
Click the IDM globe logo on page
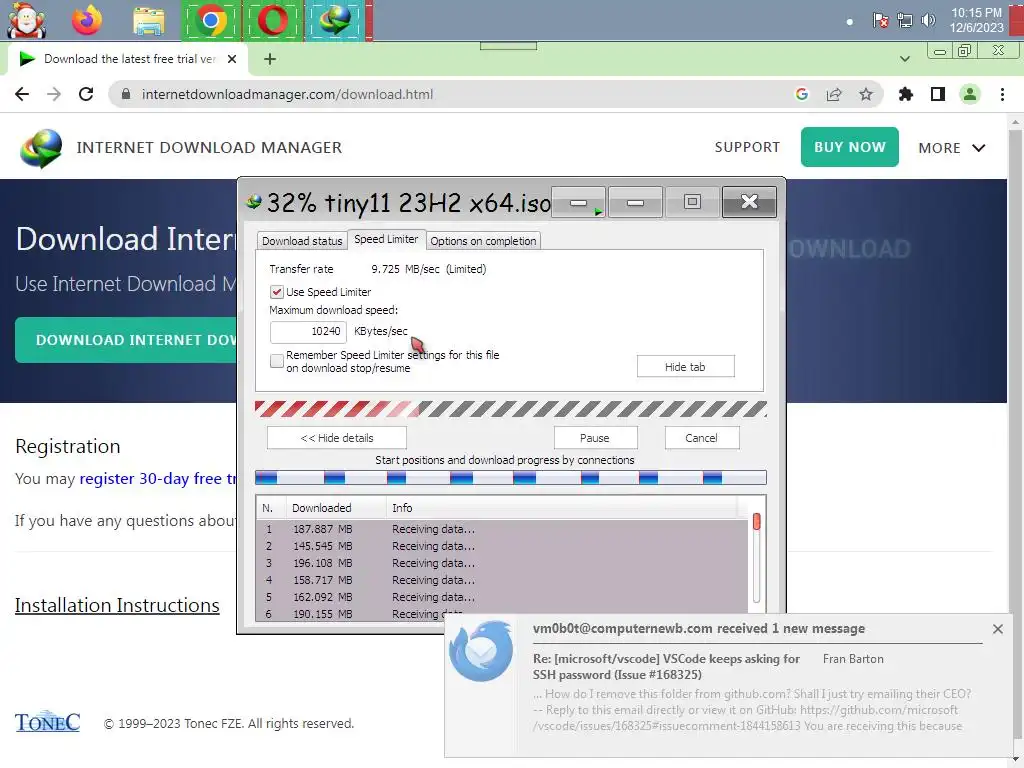tap(41, 148)
